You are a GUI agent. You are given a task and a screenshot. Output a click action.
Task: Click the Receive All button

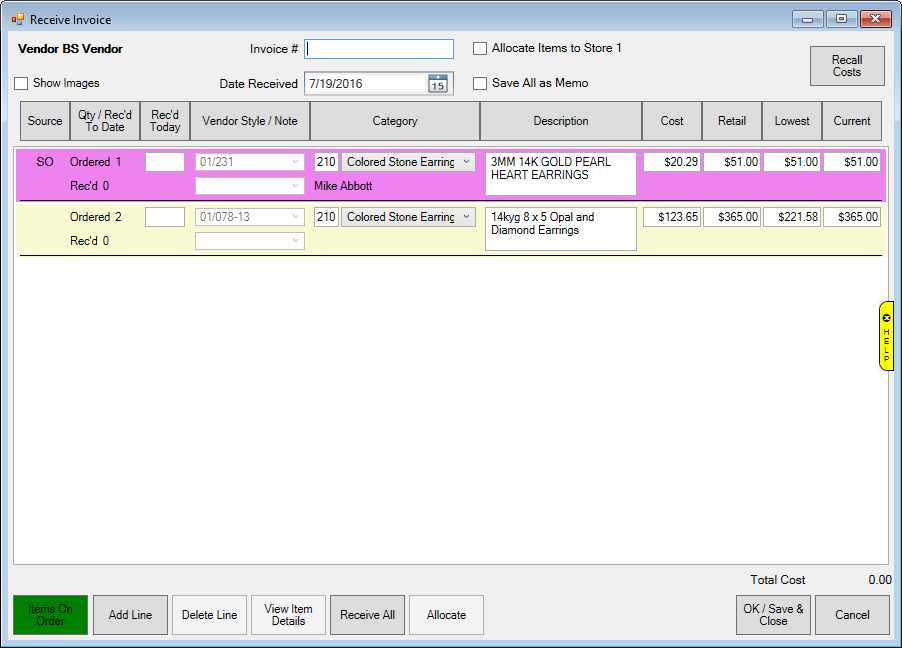click(367, 615)
